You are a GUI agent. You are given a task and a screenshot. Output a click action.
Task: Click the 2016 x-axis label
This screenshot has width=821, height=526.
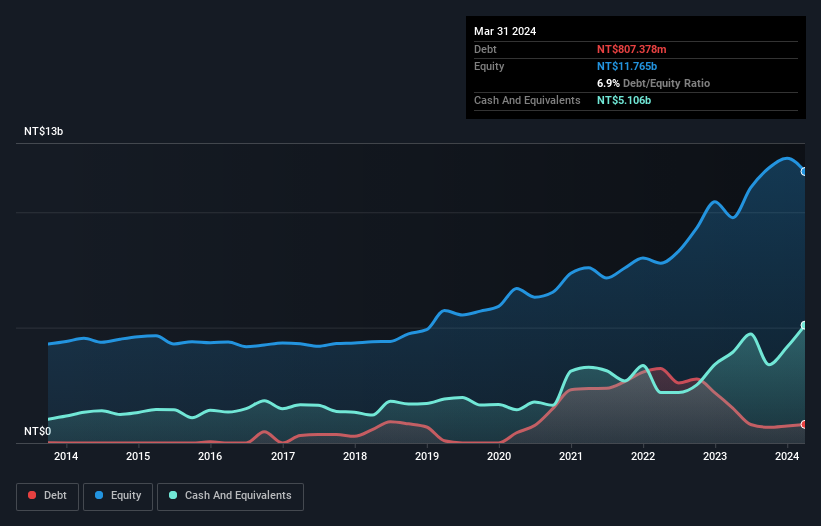pyautogui.click(x=210, y=456)
